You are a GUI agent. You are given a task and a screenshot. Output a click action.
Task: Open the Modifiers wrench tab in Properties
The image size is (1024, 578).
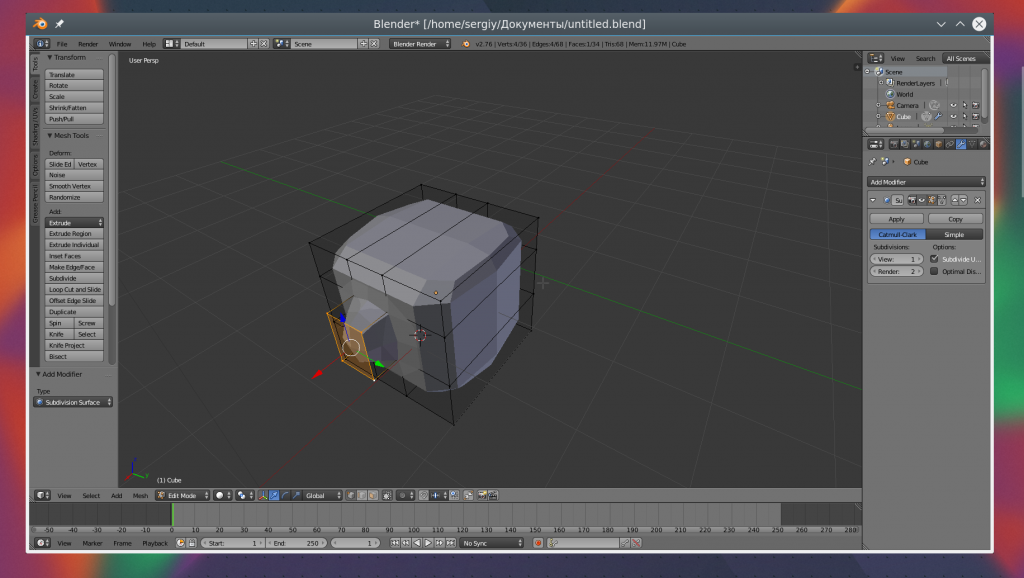coord(961,144)
